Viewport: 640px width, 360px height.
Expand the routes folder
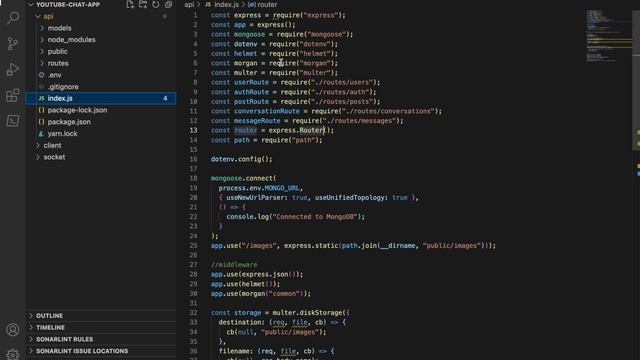42,63
